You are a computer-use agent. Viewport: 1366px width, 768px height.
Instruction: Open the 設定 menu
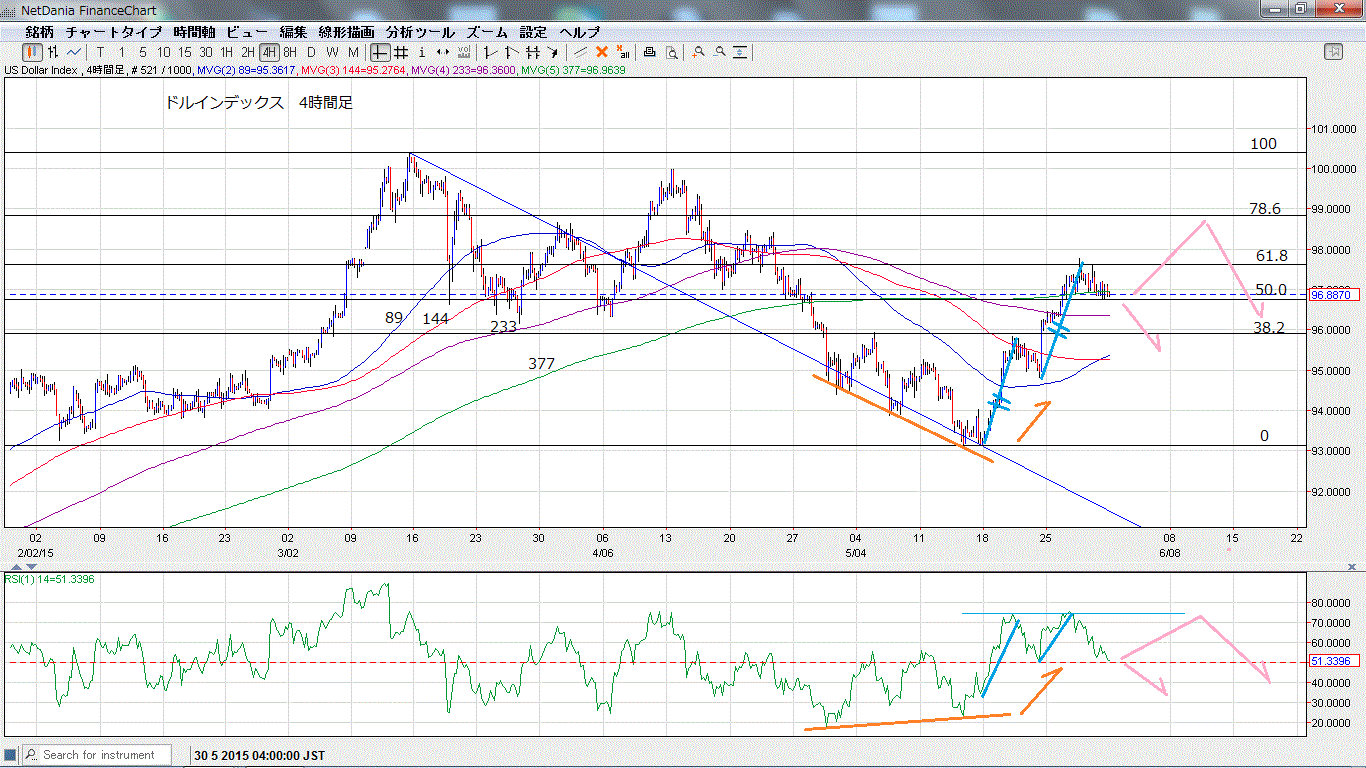pyautogui.click(x=533, y=32)
